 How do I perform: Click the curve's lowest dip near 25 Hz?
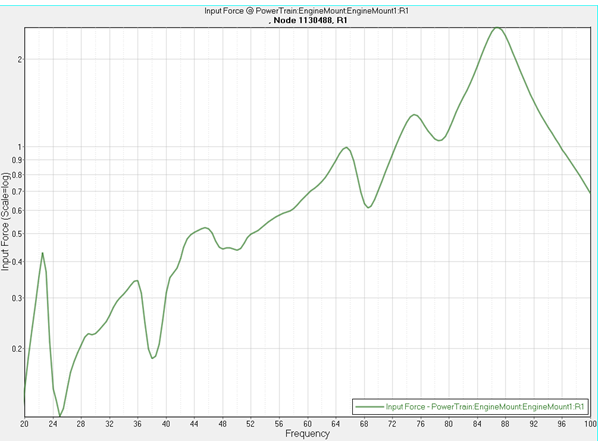point(60,415)
